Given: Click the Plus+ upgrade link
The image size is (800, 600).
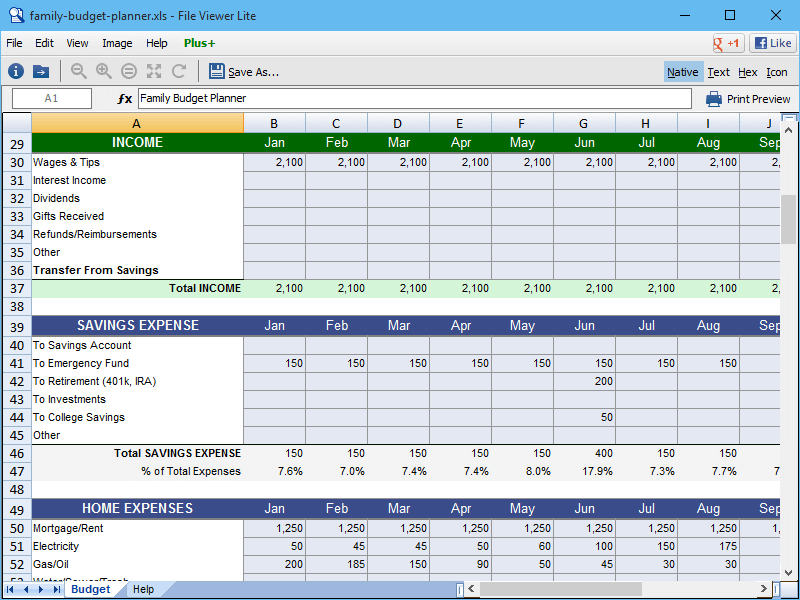Looking at the screenshot, I should (x=199, y=43).
